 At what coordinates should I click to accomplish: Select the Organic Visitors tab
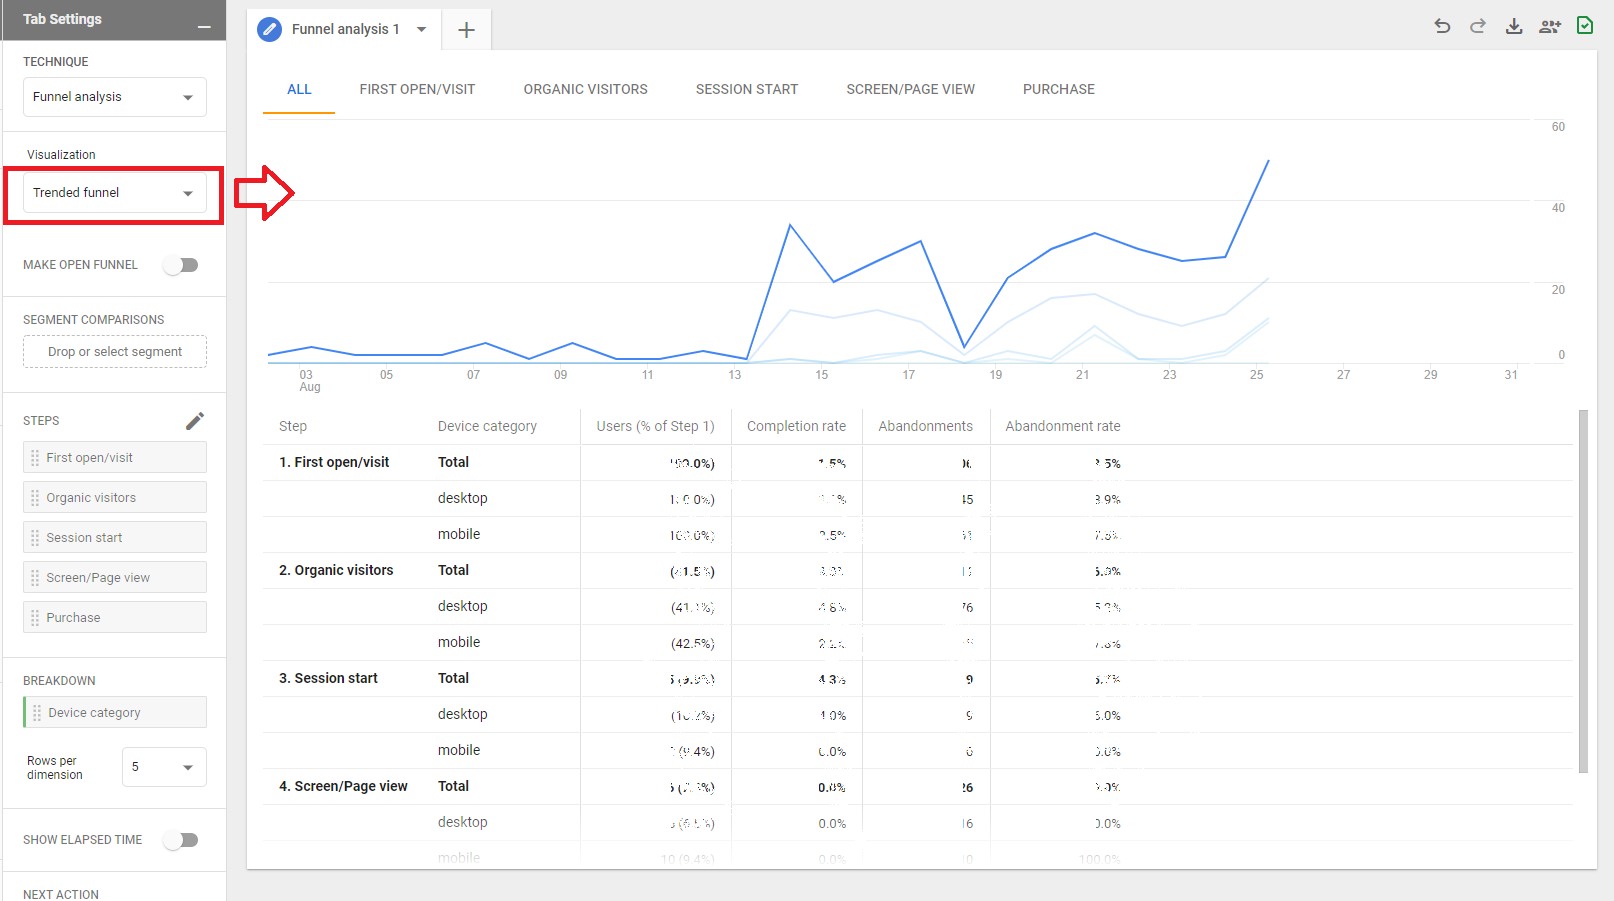click(585, 89)
